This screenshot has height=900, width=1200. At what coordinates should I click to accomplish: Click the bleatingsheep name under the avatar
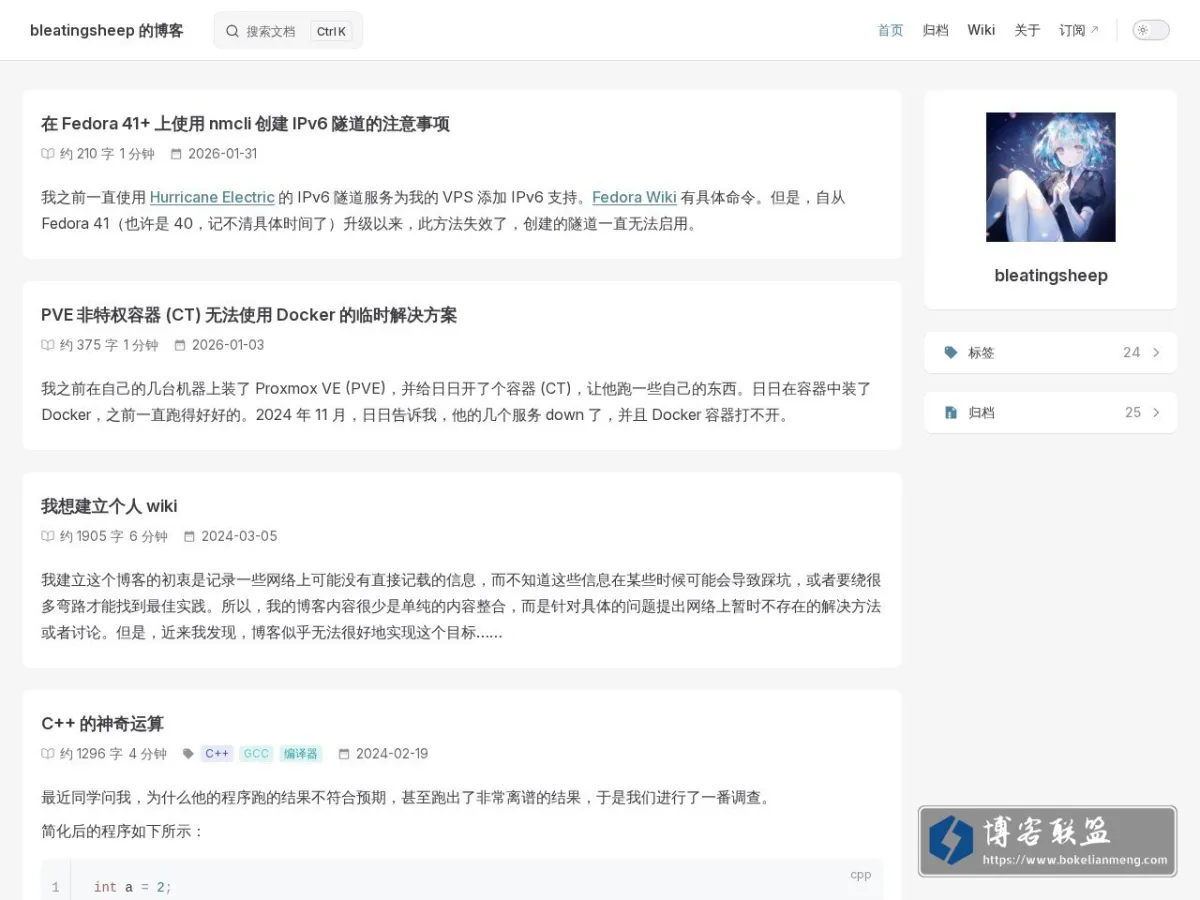[1051, 276]
